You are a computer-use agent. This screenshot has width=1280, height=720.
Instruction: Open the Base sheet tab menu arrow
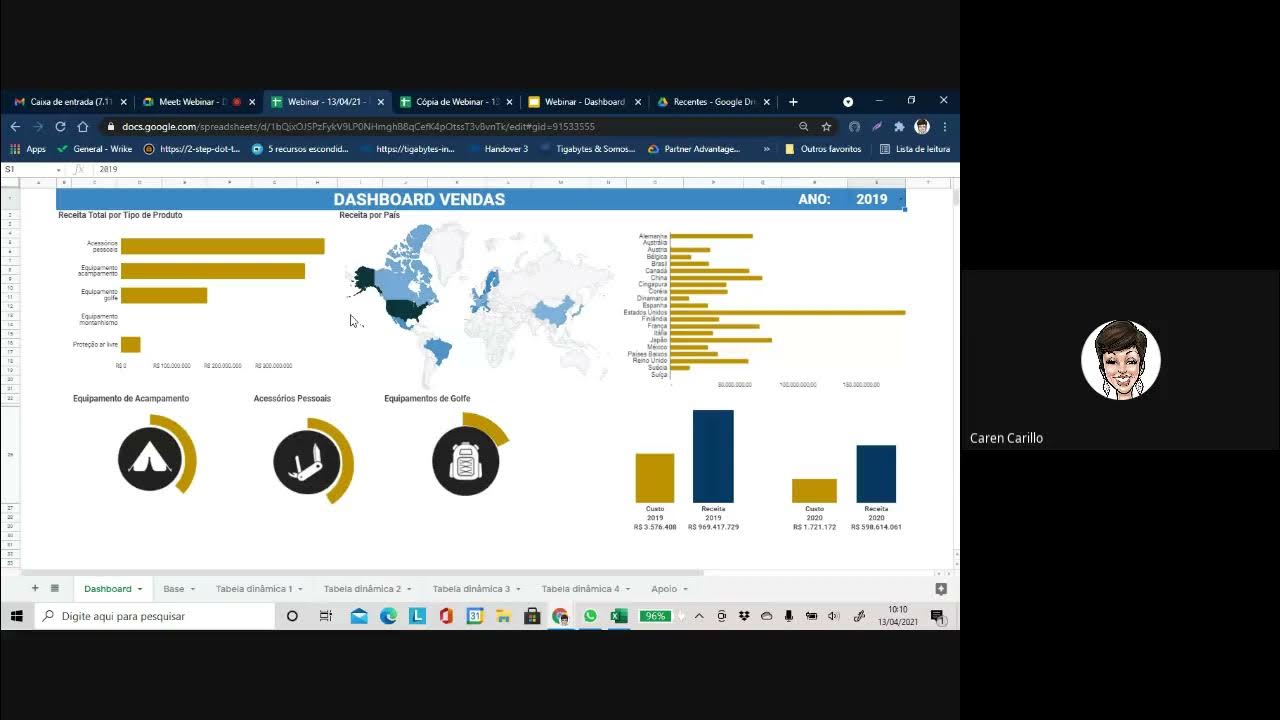point(193,589)
